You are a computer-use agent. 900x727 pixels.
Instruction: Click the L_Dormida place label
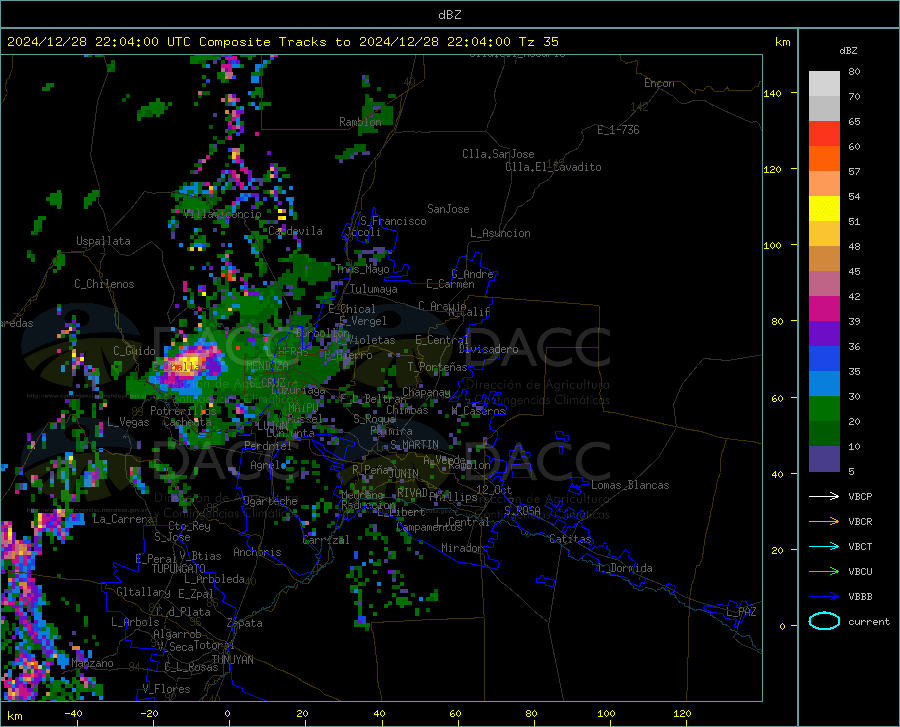[624, 568]
